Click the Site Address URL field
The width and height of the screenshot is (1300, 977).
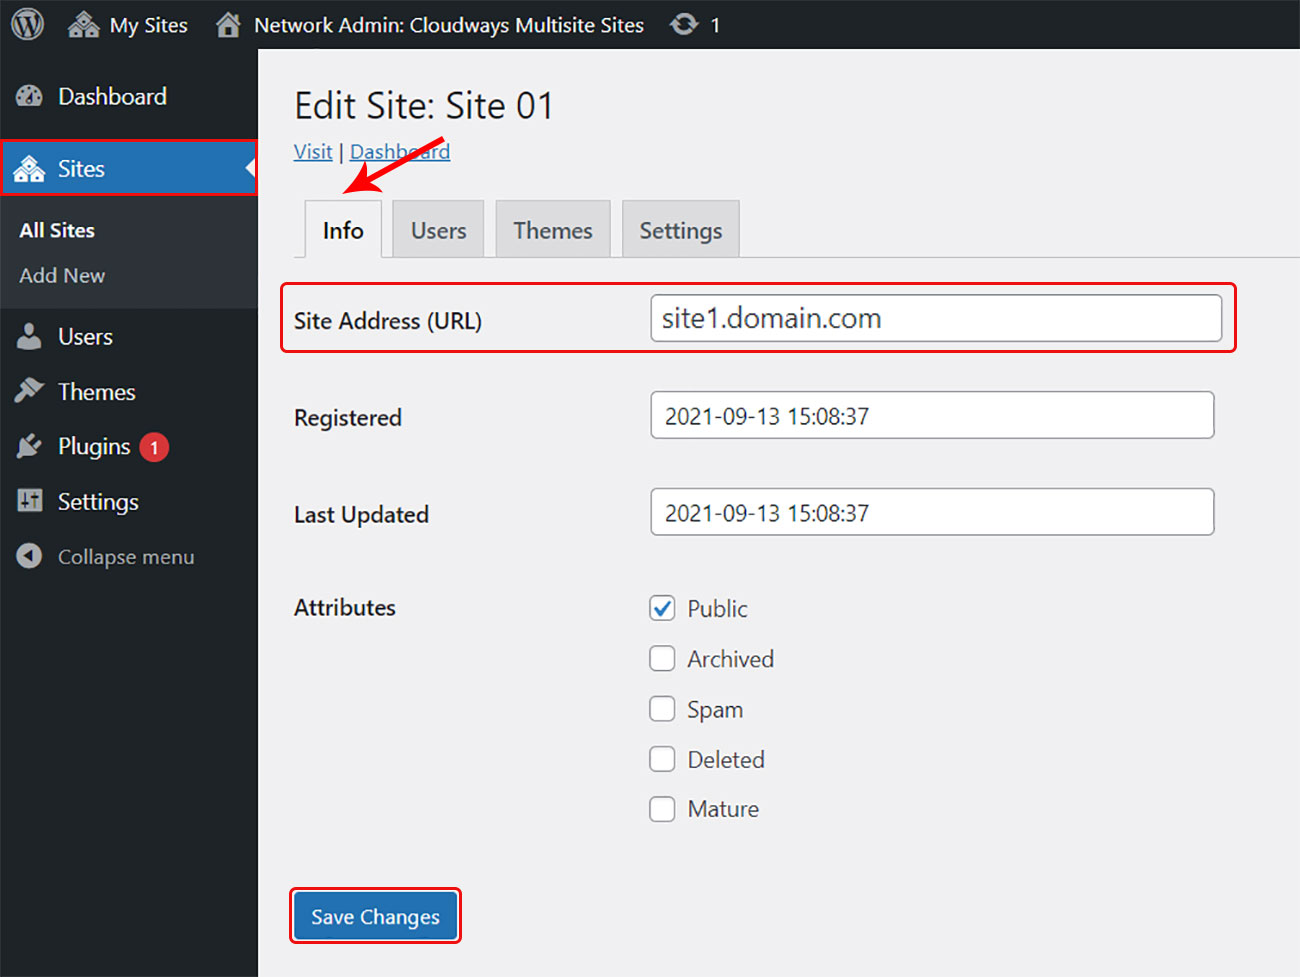coord(935,318)
